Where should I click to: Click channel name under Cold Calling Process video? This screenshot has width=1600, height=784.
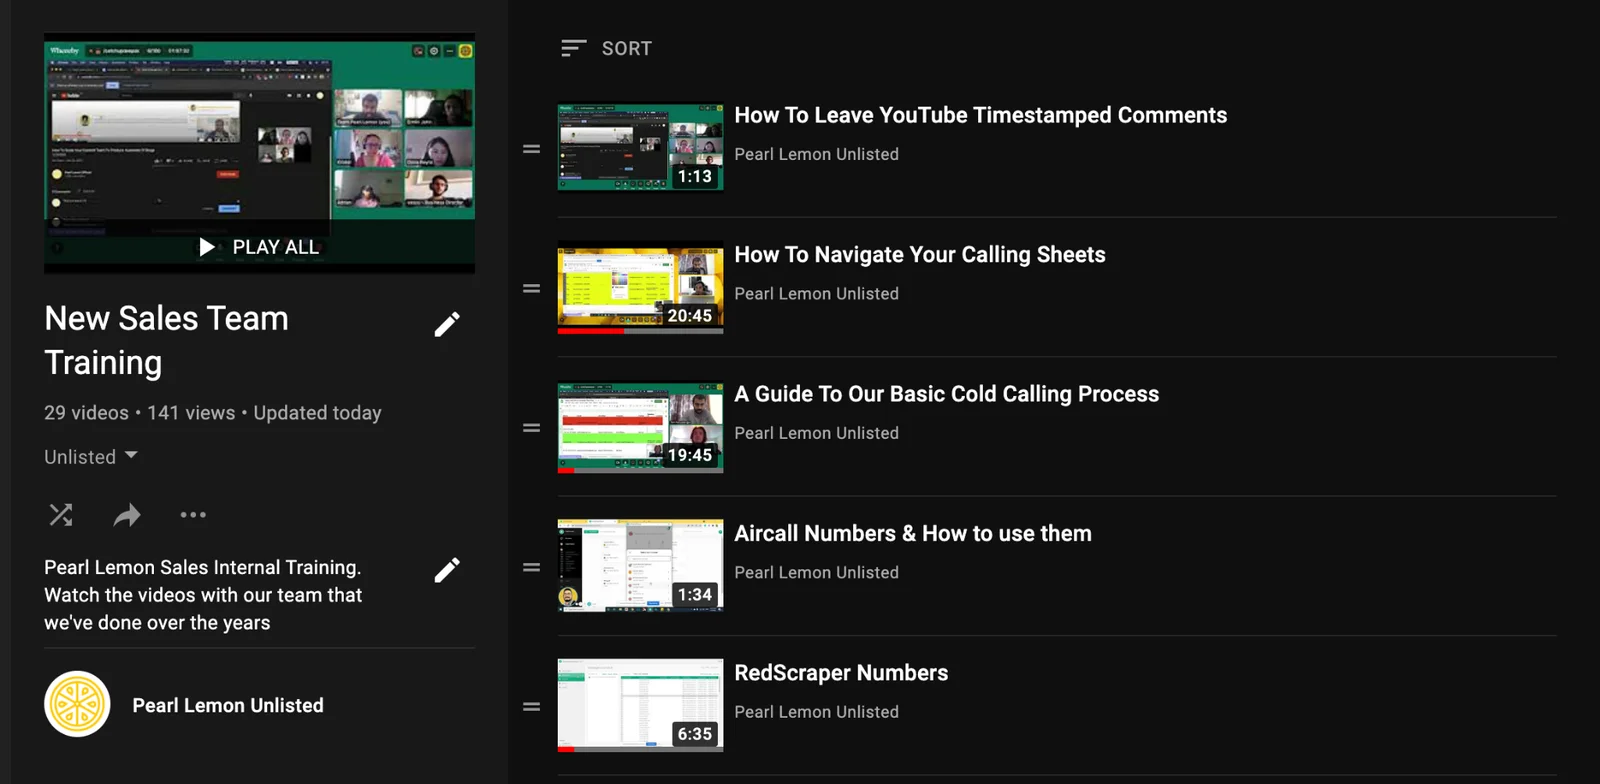816,433
